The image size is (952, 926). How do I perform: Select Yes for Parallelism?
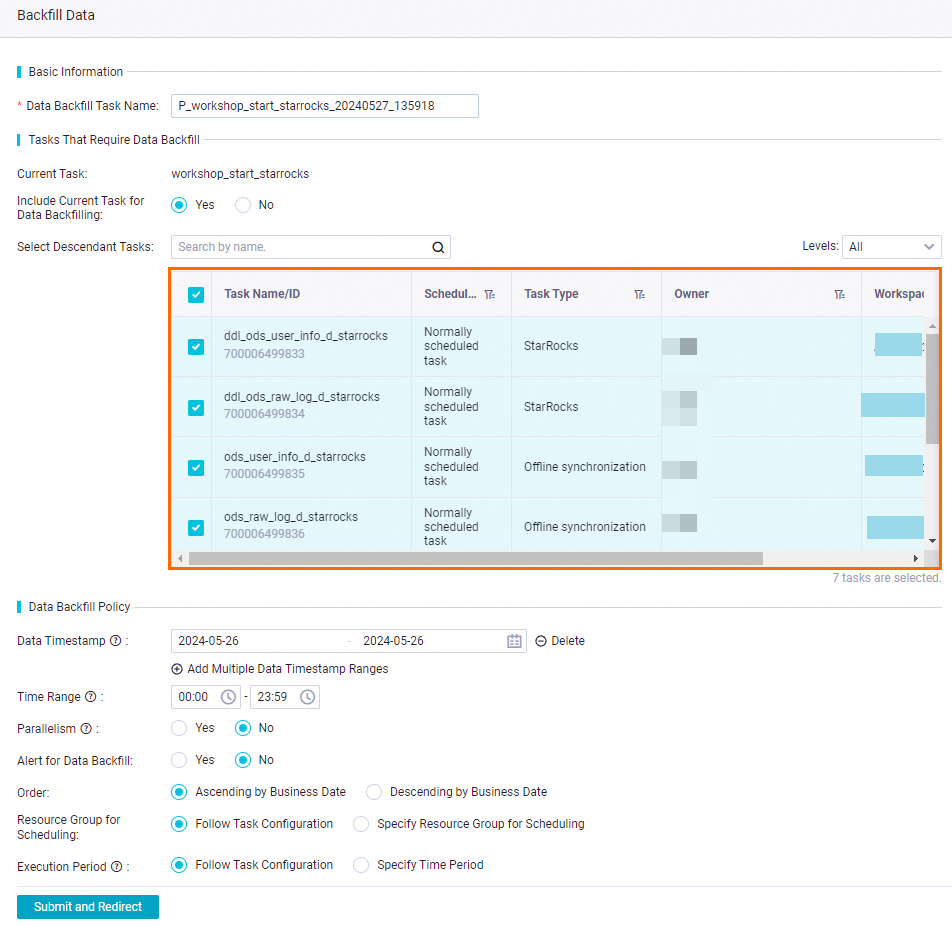(179, 728)
